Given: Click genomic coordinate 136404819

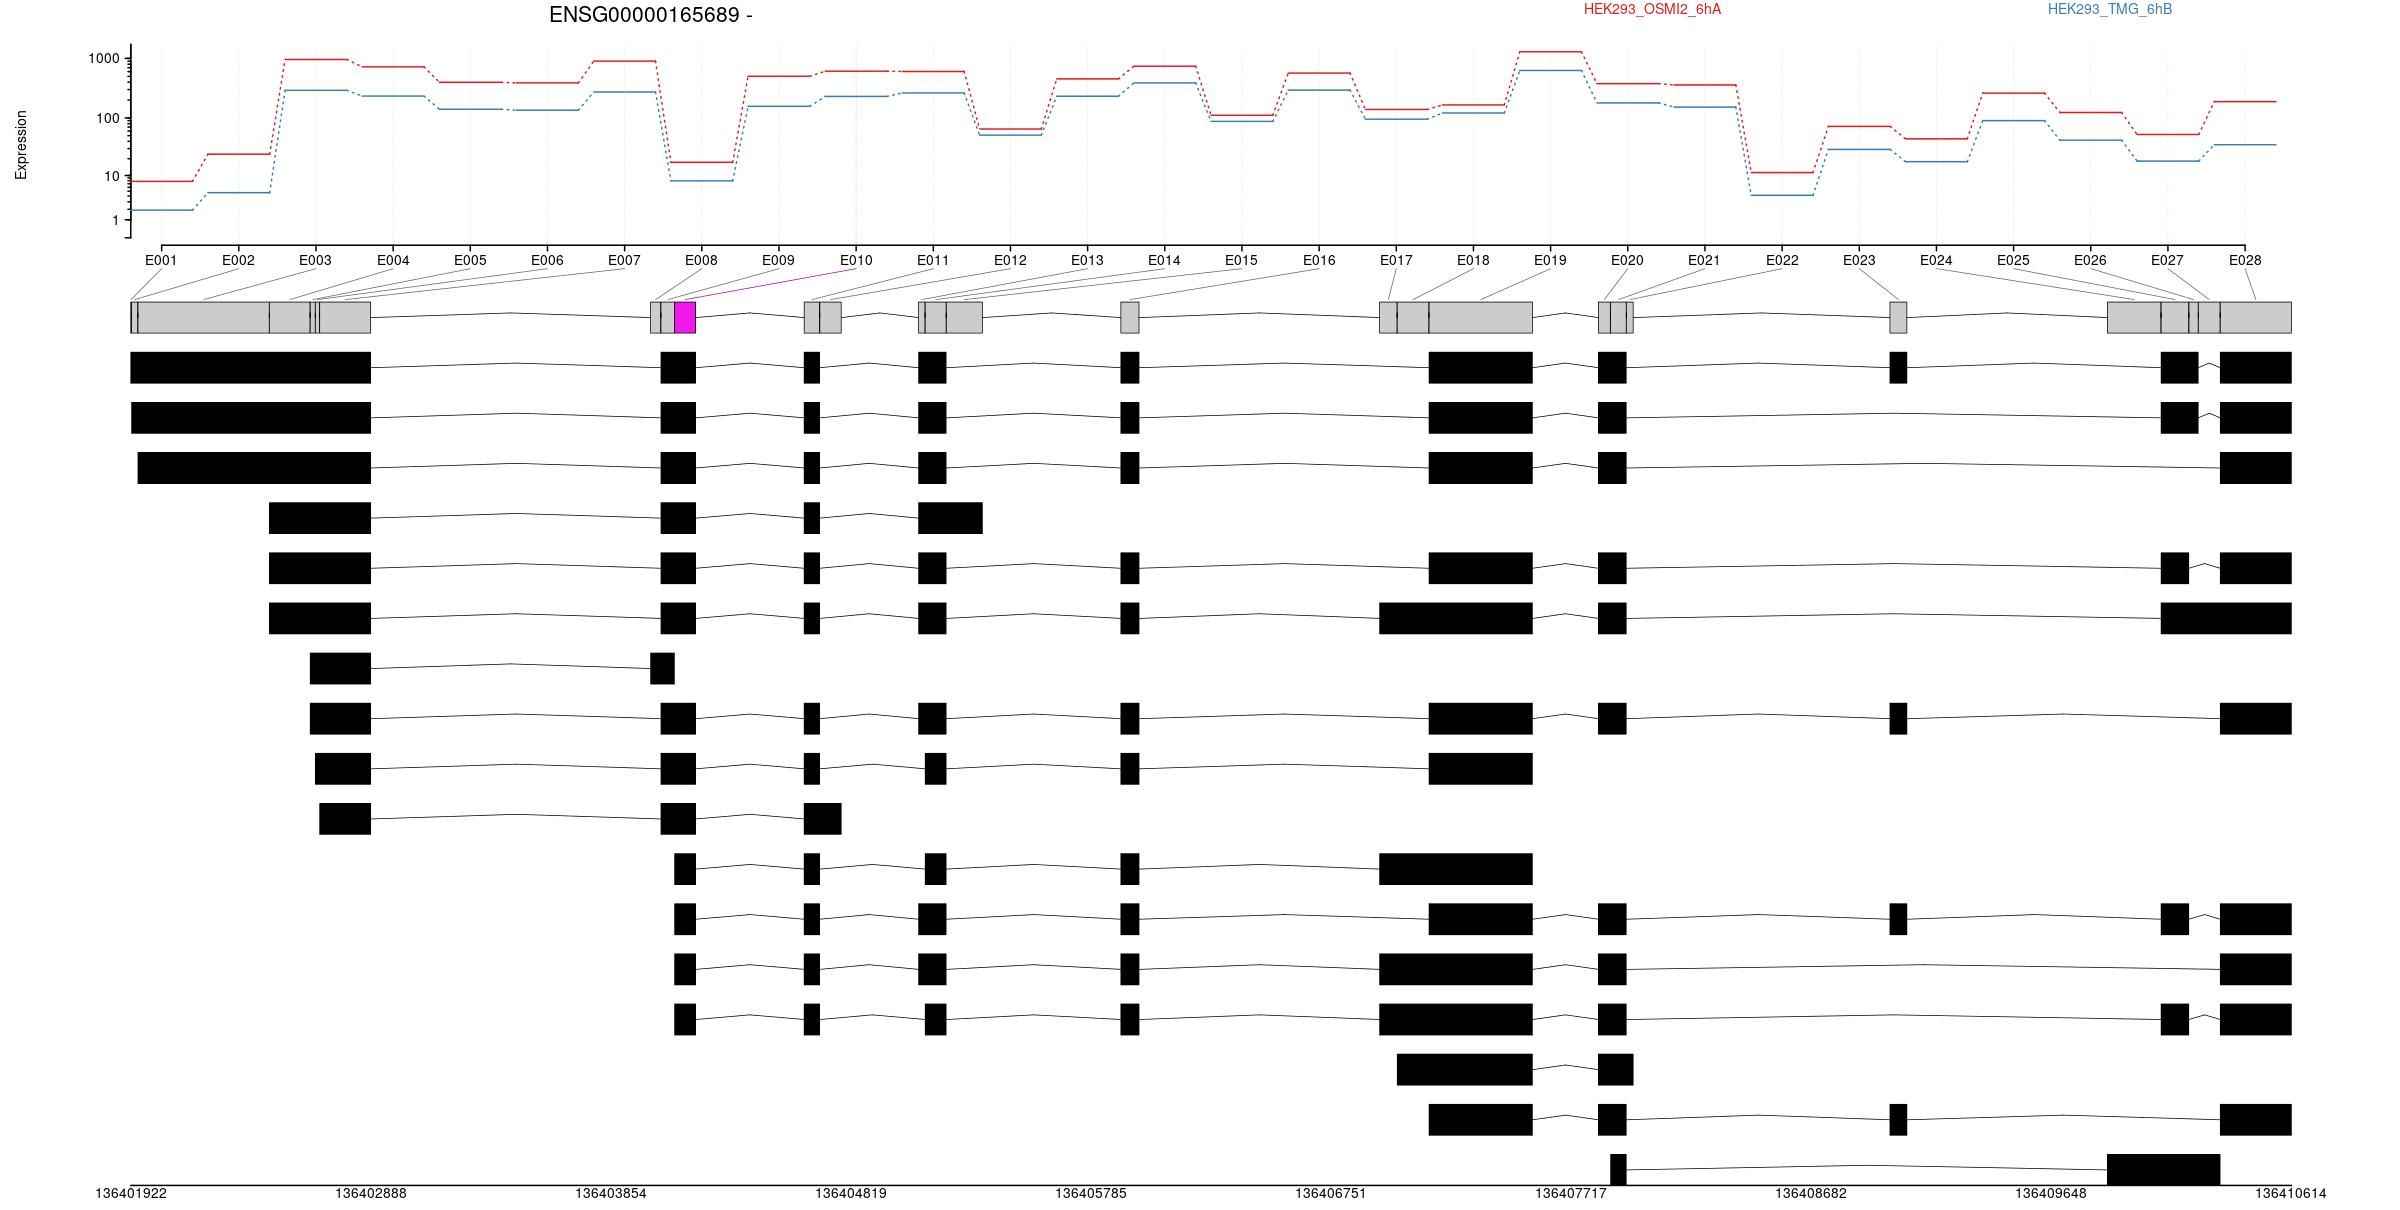Looking at the screenshot, I should 851,1193.
